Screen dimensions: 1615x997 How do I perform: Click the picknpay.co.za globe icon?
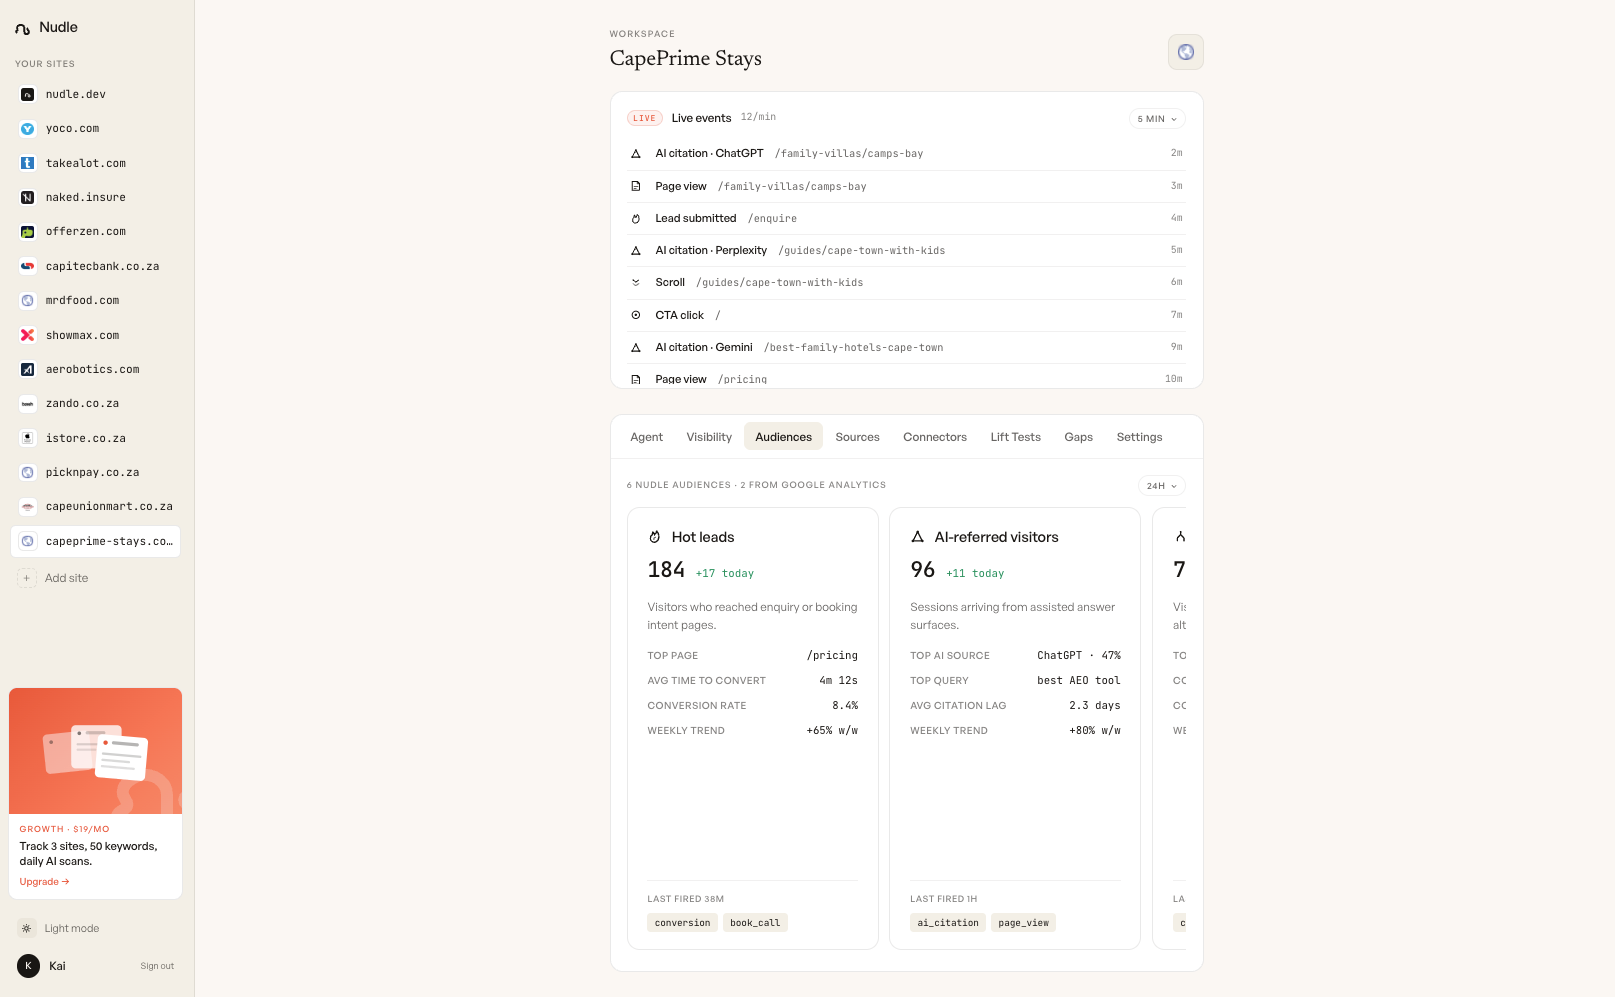click(x=28, y=473)
